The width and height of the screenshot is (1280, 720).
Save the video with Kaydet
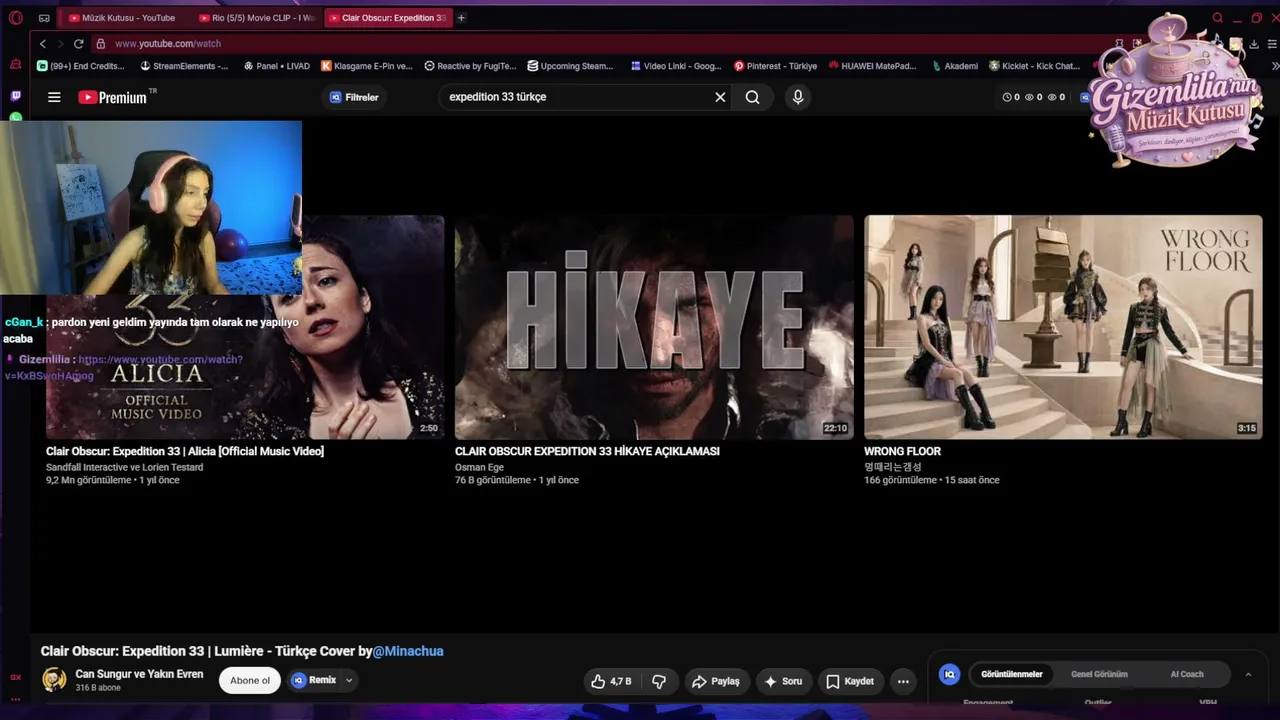850,681
